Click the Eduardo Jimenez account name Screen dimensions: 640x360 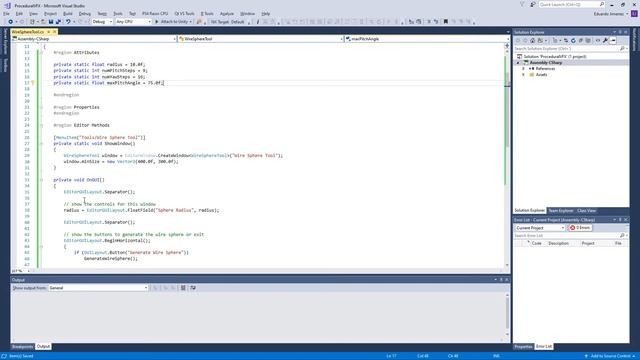coord(610,13)
